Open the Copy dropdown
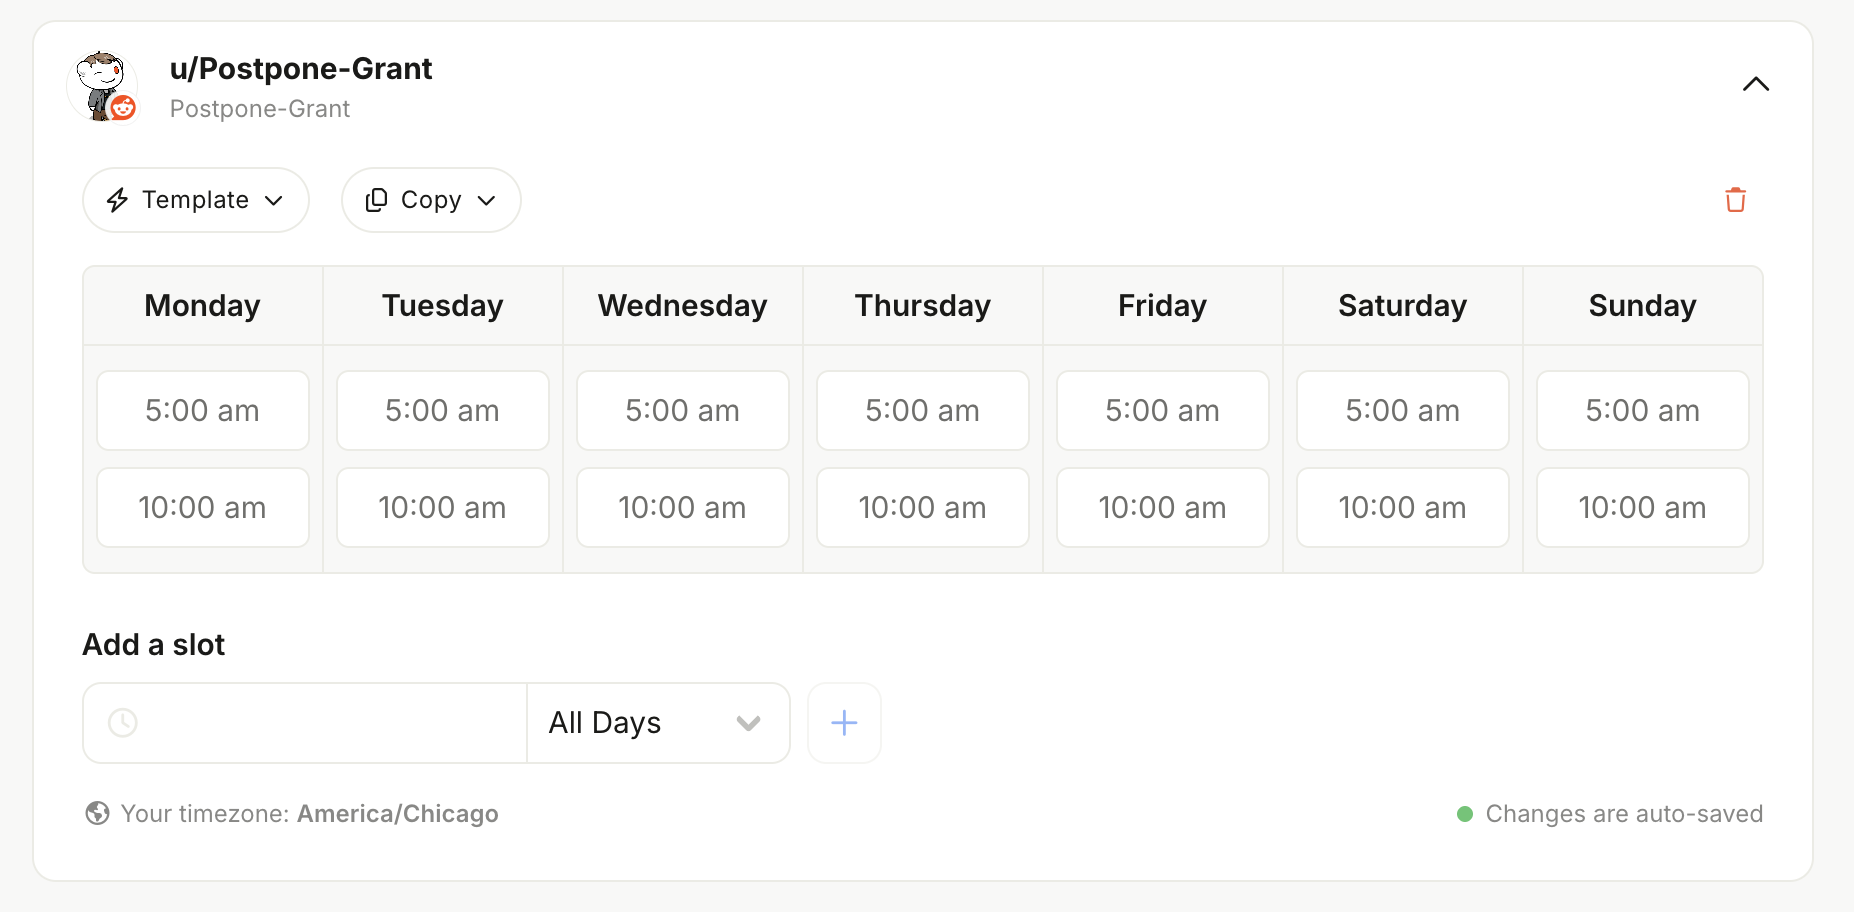Image resolution: width=1854 pixels, height=912 pixels. [431, 200]
